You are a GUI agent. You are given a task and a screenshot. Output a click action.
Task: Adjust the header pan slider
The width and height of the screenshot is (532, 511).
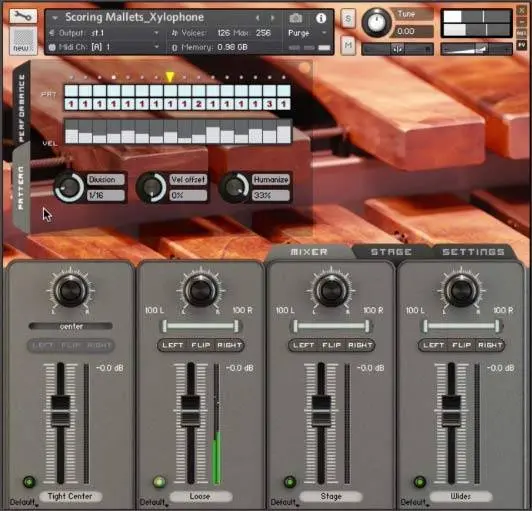click(x=397, y=50)
